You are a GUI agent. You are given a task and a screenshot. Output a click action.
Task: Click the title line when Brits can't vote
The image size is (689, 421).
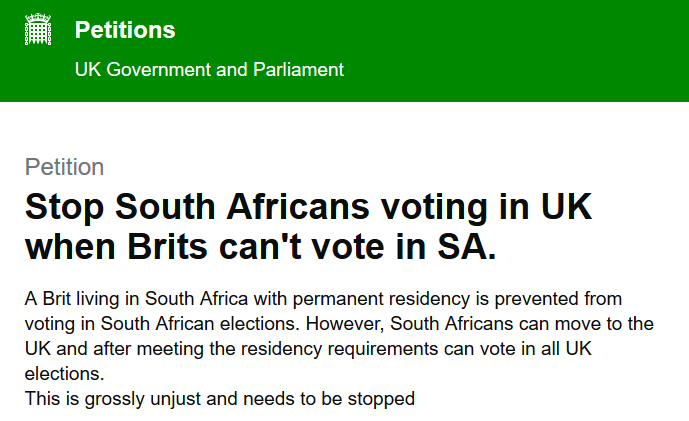(261, 247)
